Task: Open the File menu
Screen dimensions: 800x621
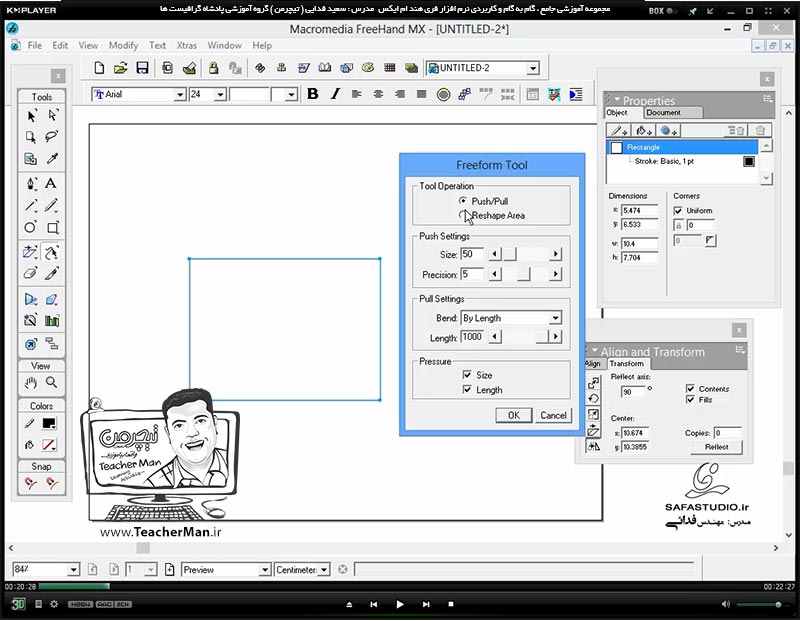Action: [x=35, y=45]
